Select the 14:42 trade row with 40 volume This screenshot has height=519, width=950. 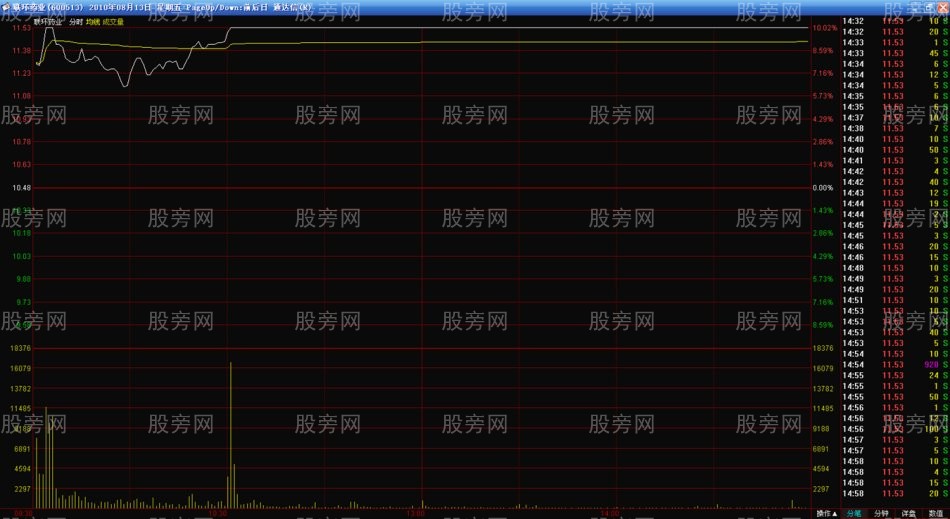click(x=895, y=182)
